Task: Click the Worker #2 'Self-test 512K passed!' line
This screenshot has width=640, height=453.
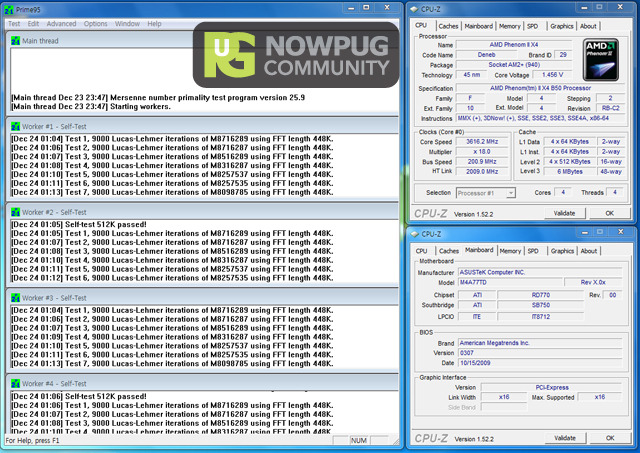Action: 79,224
